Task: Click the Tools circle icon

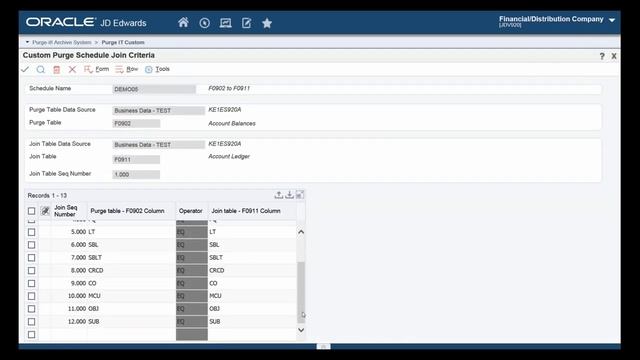Action: point(149,69)
